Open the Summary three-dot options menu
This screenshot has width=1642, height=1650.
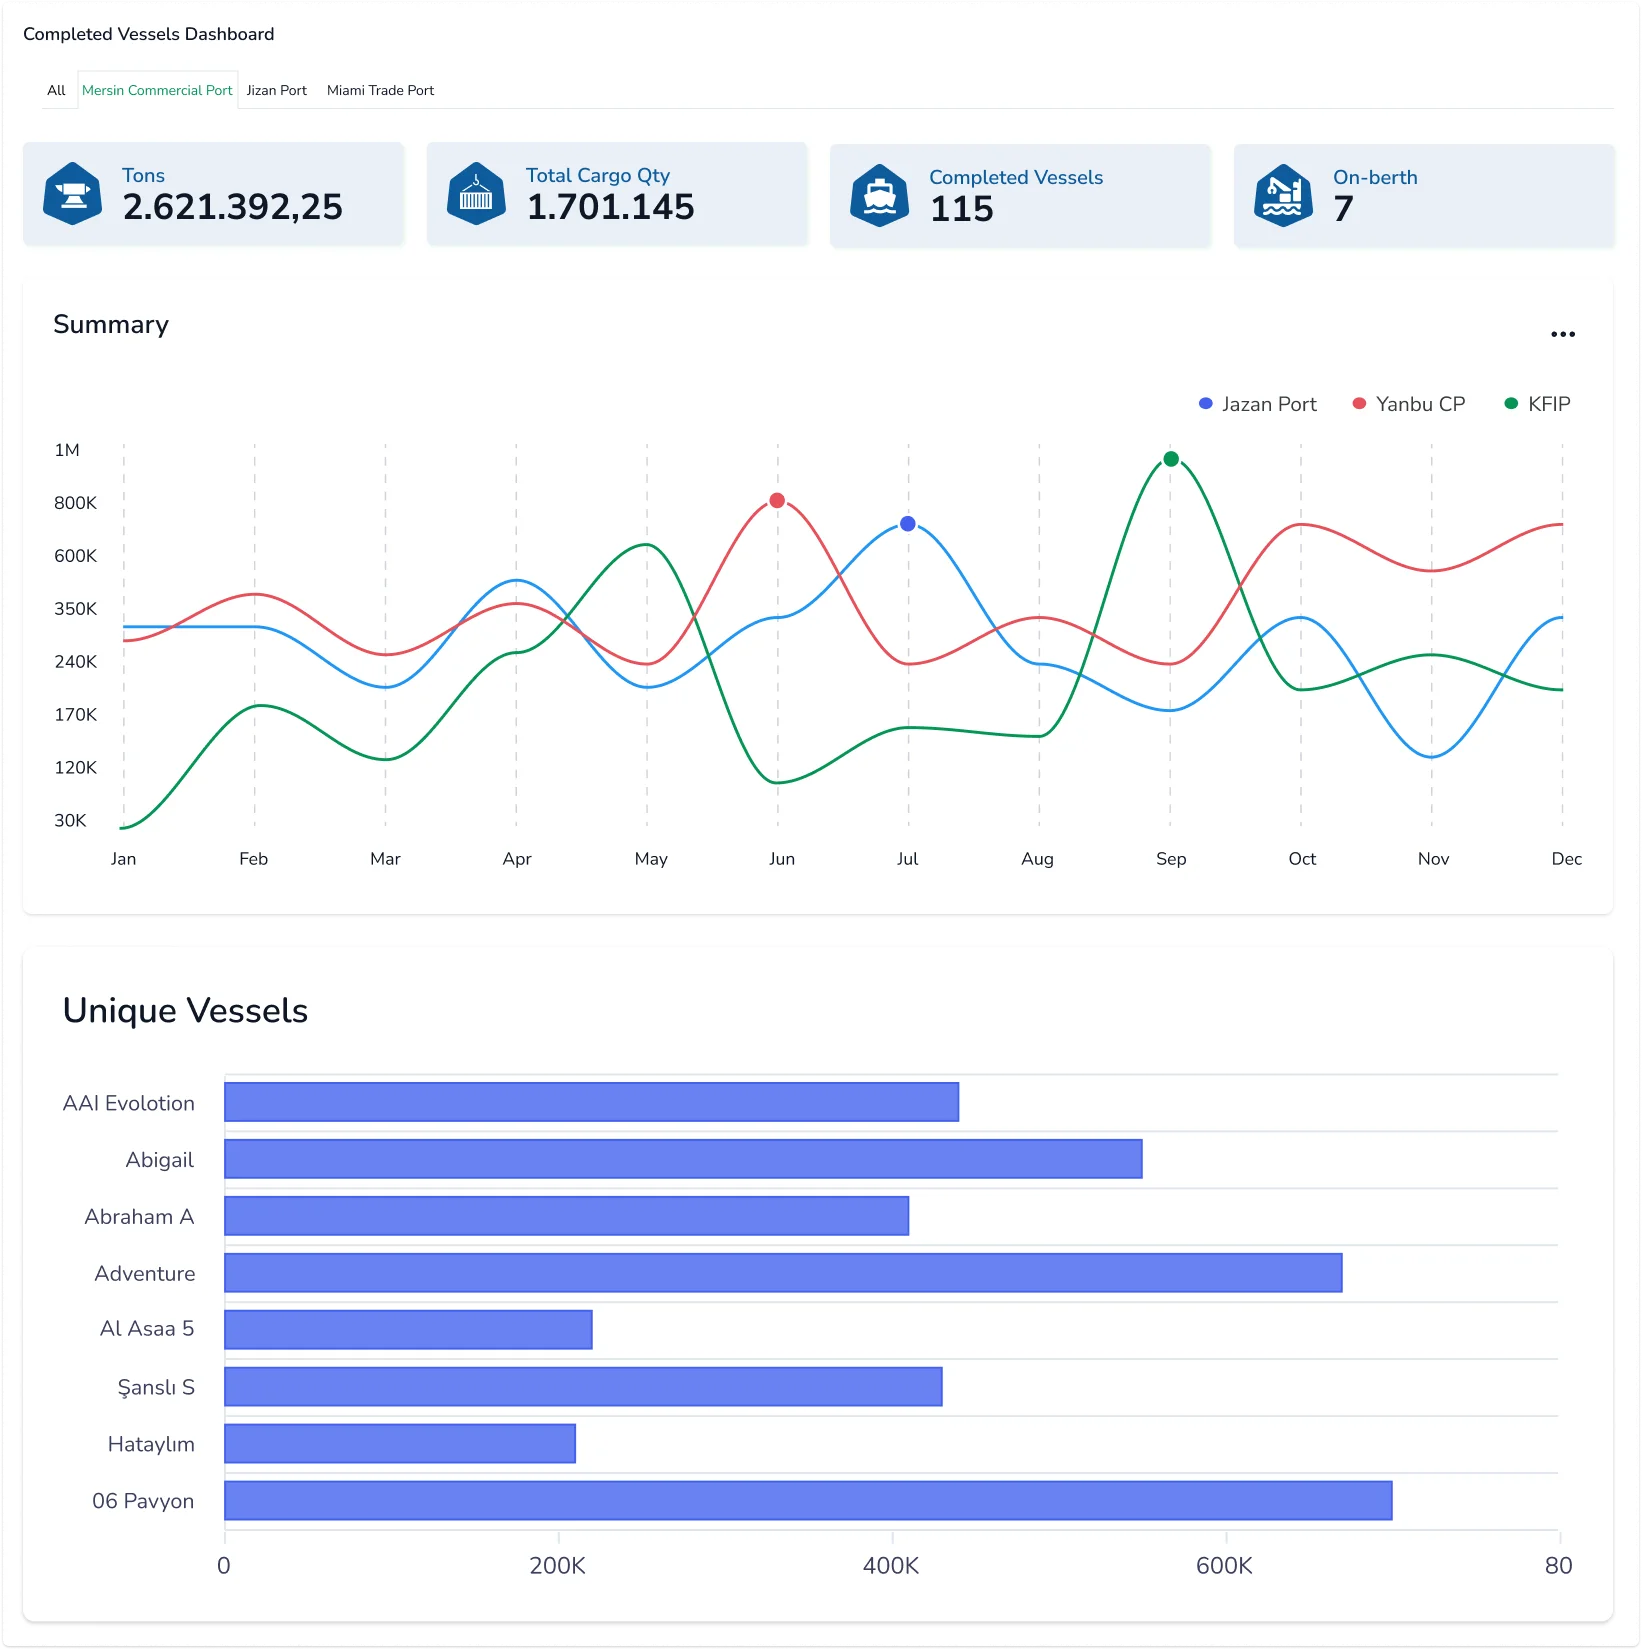point(1562,335)
